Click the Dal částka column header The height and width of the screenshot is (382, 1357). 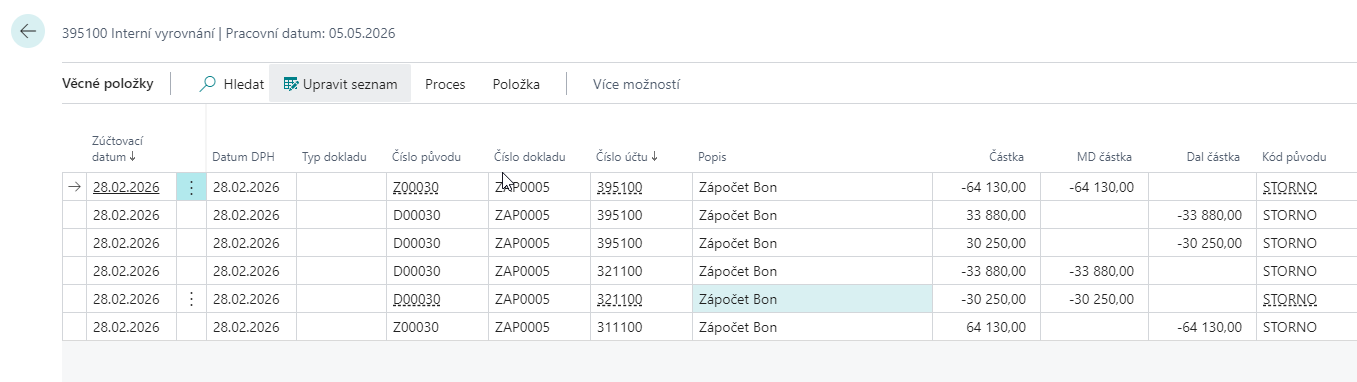1214,157
